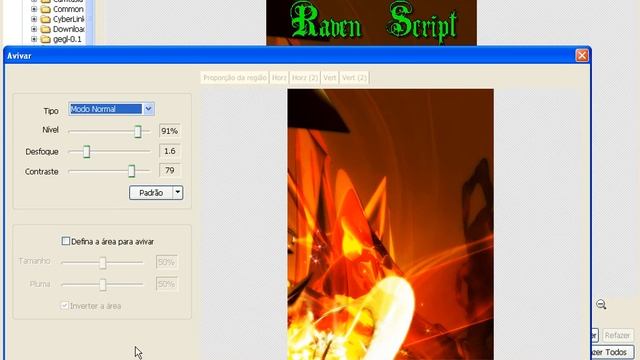640x360 pixels.
Task: Click the Nível slider handle
Action: coord(138,131)
